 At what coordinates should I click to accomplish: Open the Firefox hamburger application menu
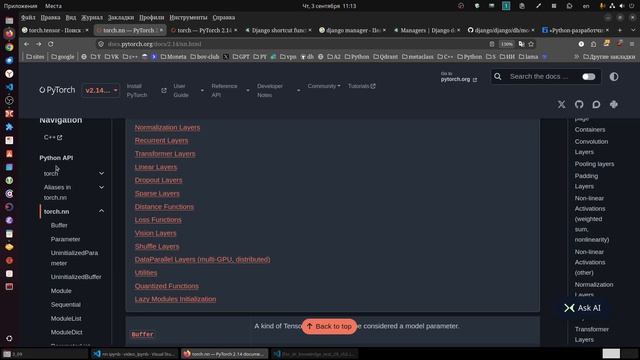click(632, 44)
